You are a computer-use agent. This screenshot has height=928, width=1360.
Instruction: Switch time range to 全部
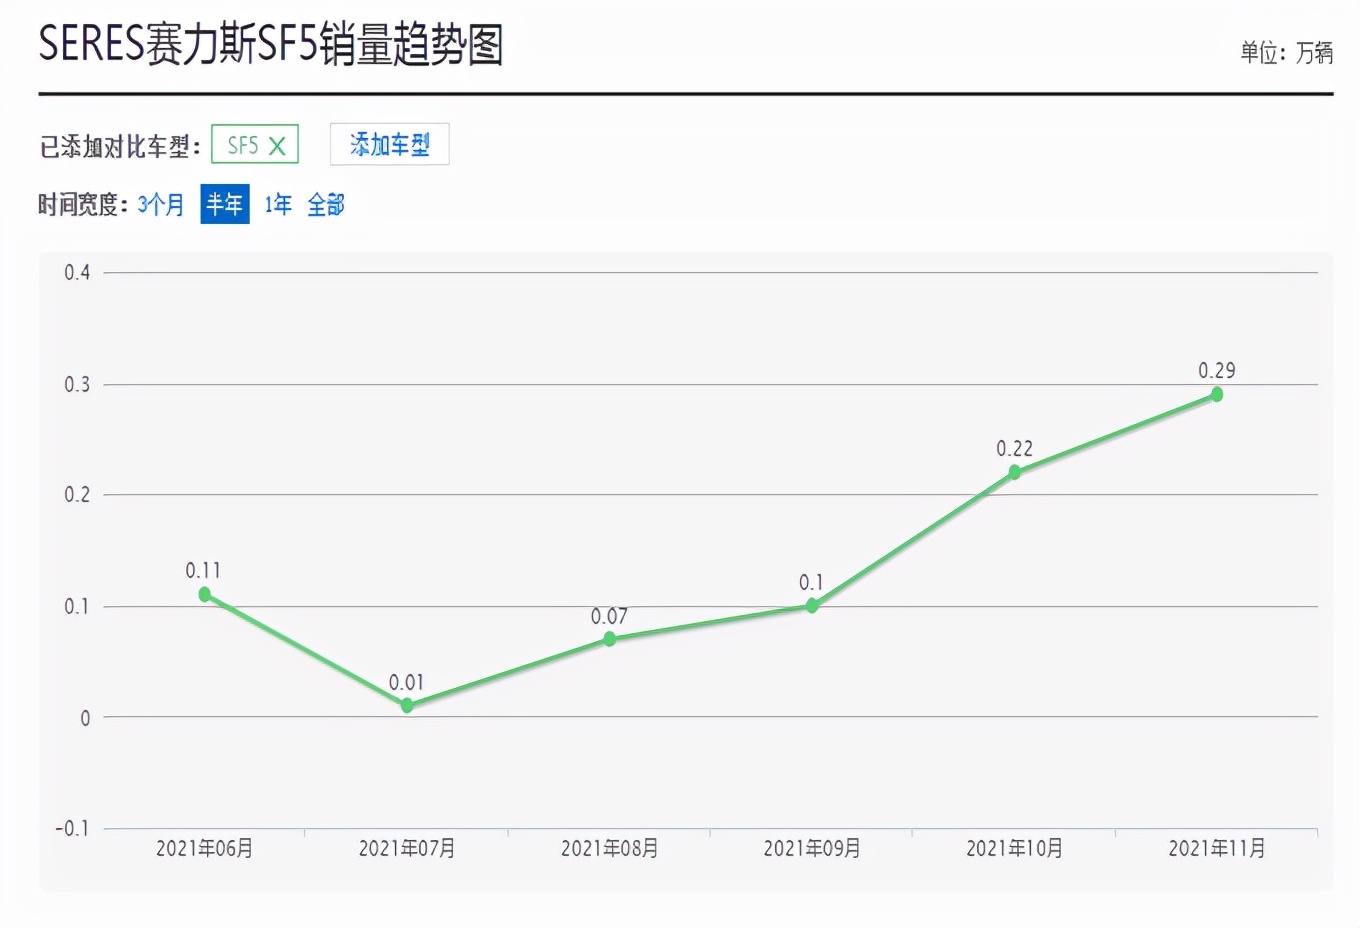pyautogui.click(x=326, y=205)
